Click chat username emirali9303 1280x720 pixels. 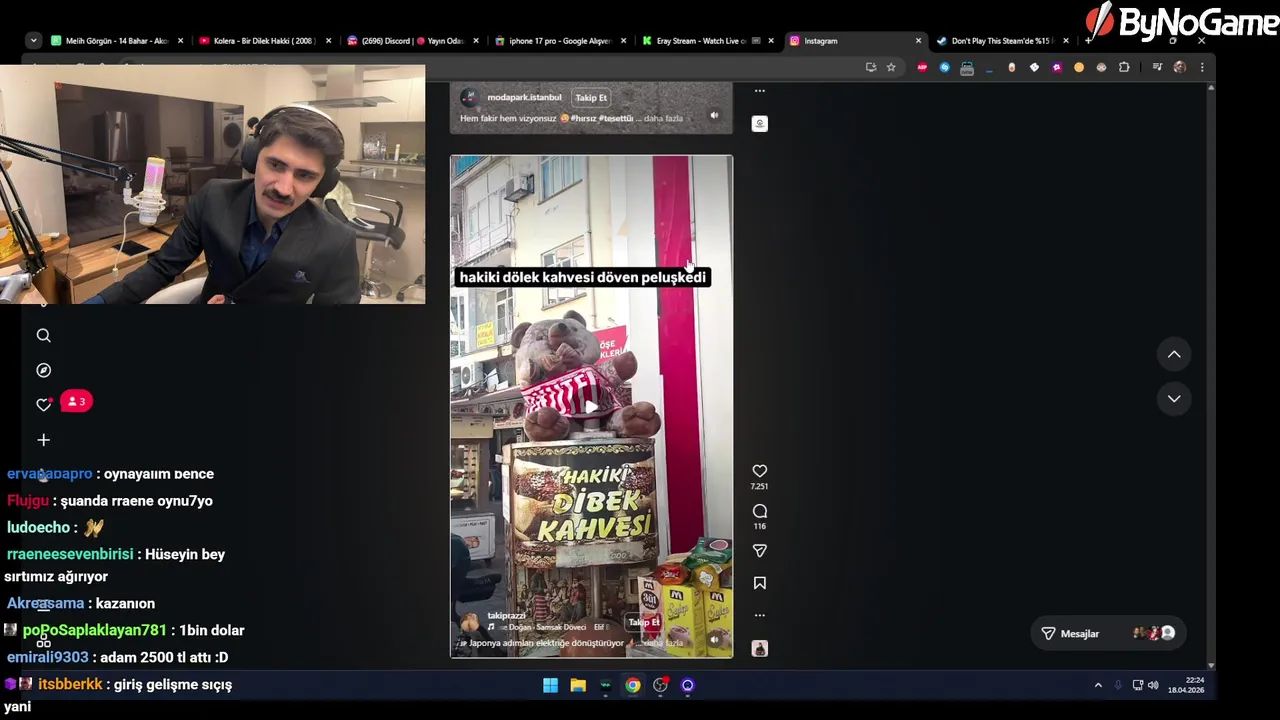tap(48, 657)
